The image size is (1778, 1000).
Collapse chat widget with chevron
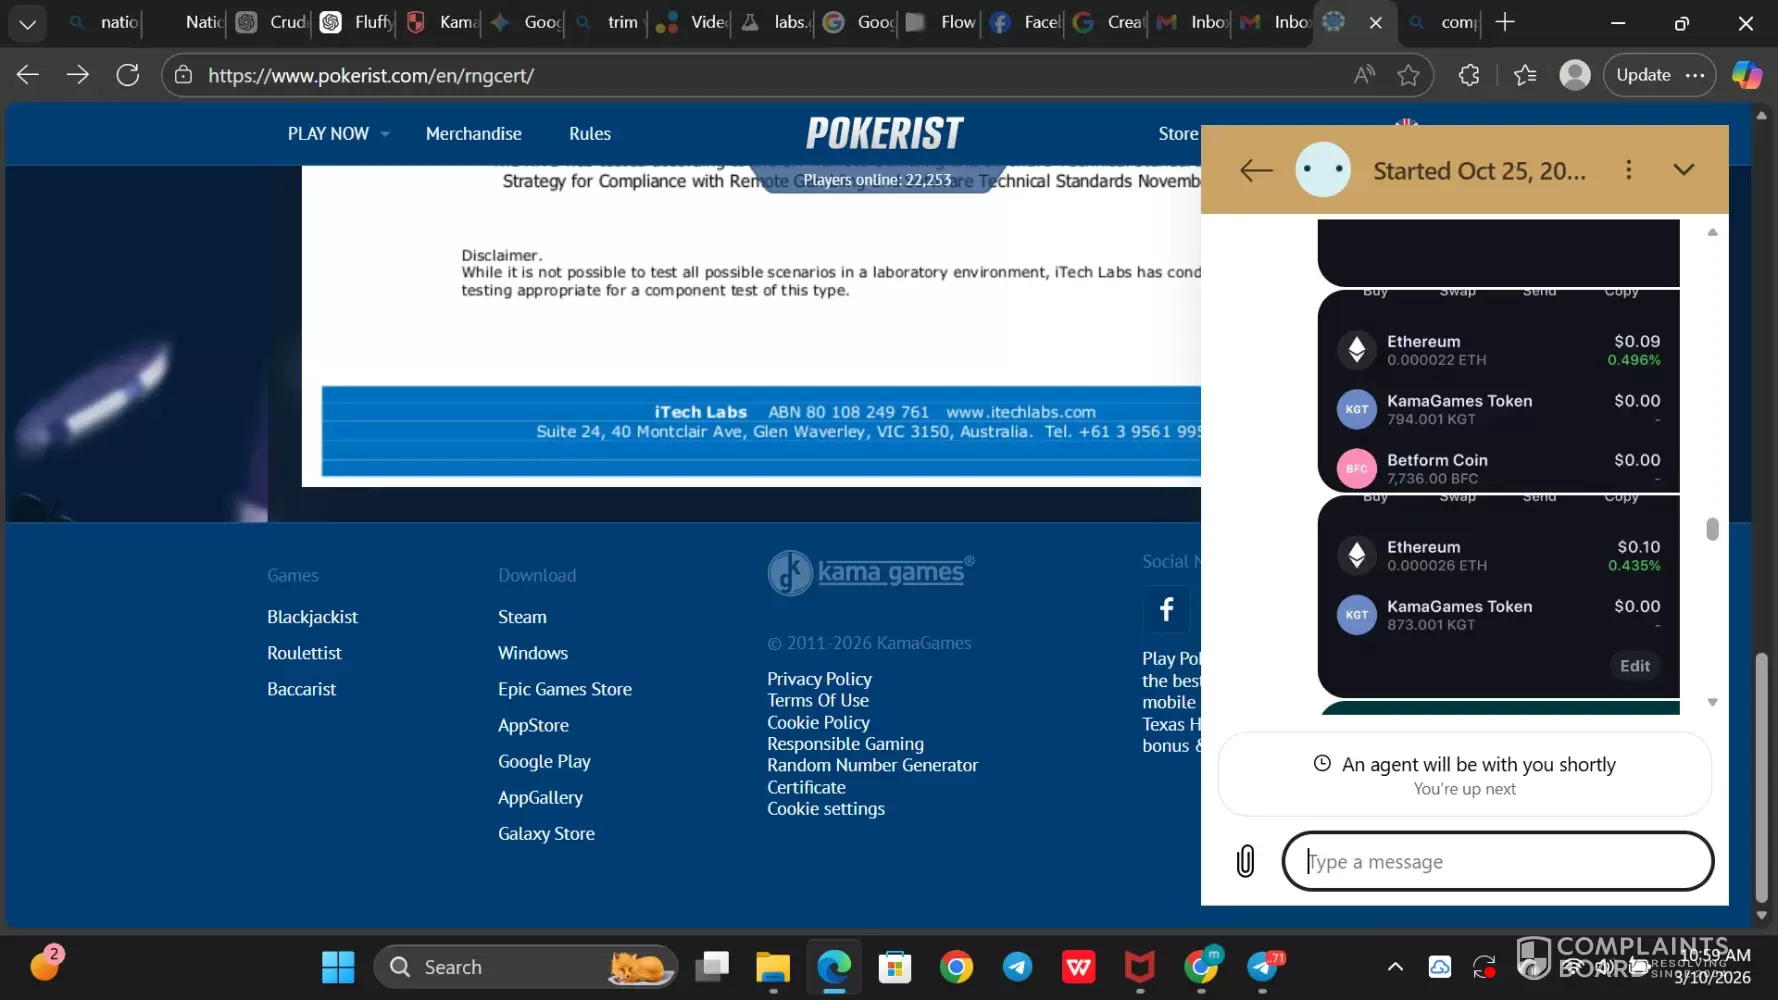[1684, 170]
